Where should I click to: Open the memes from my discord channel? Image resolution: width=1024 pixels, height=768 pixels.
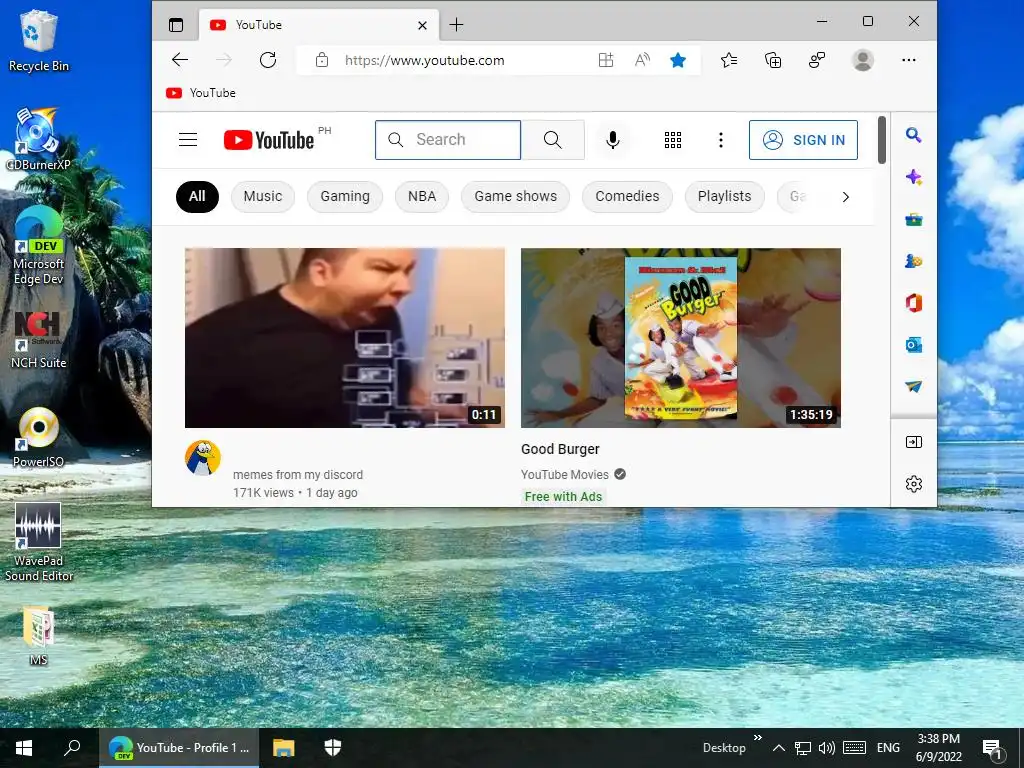(298, 475)
